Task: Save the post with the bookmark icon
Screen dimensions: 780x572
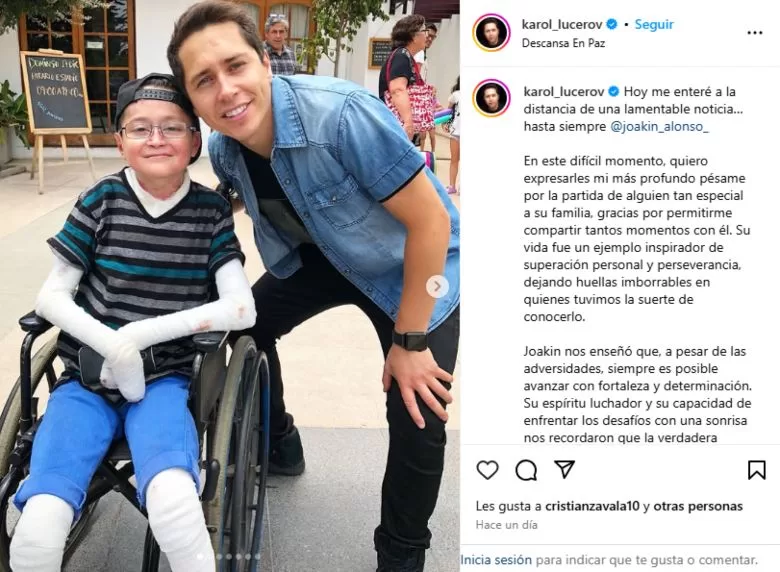Action: point(756,470)
